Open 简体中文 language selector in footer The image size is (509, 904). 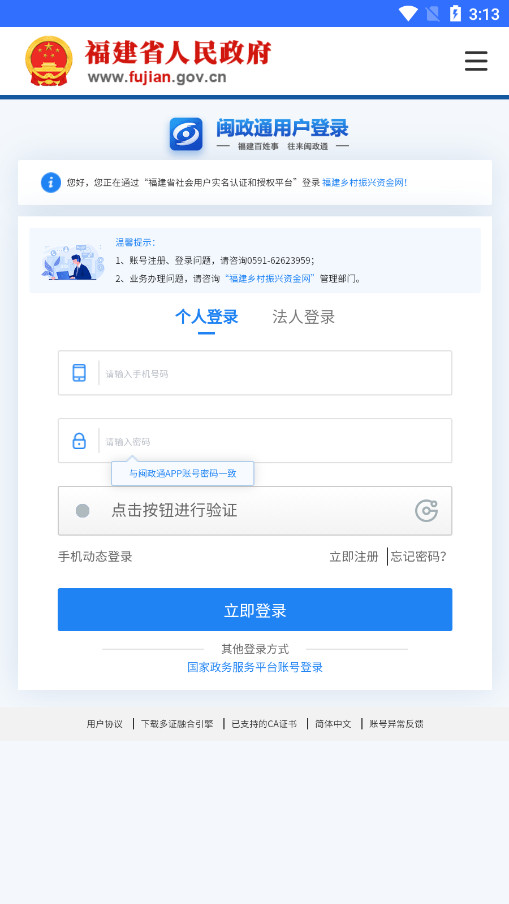333,724
